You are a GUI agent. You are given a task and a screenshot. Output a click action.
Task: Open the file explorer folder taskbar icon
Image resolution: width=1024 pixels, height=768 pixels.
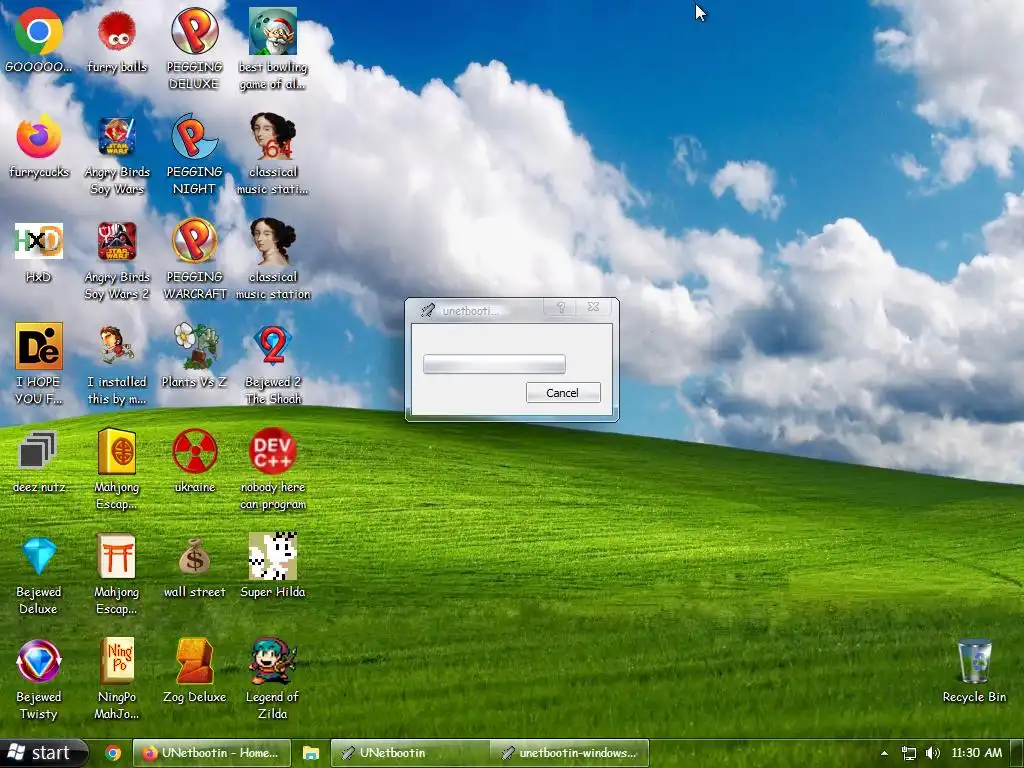pos(311,753)
